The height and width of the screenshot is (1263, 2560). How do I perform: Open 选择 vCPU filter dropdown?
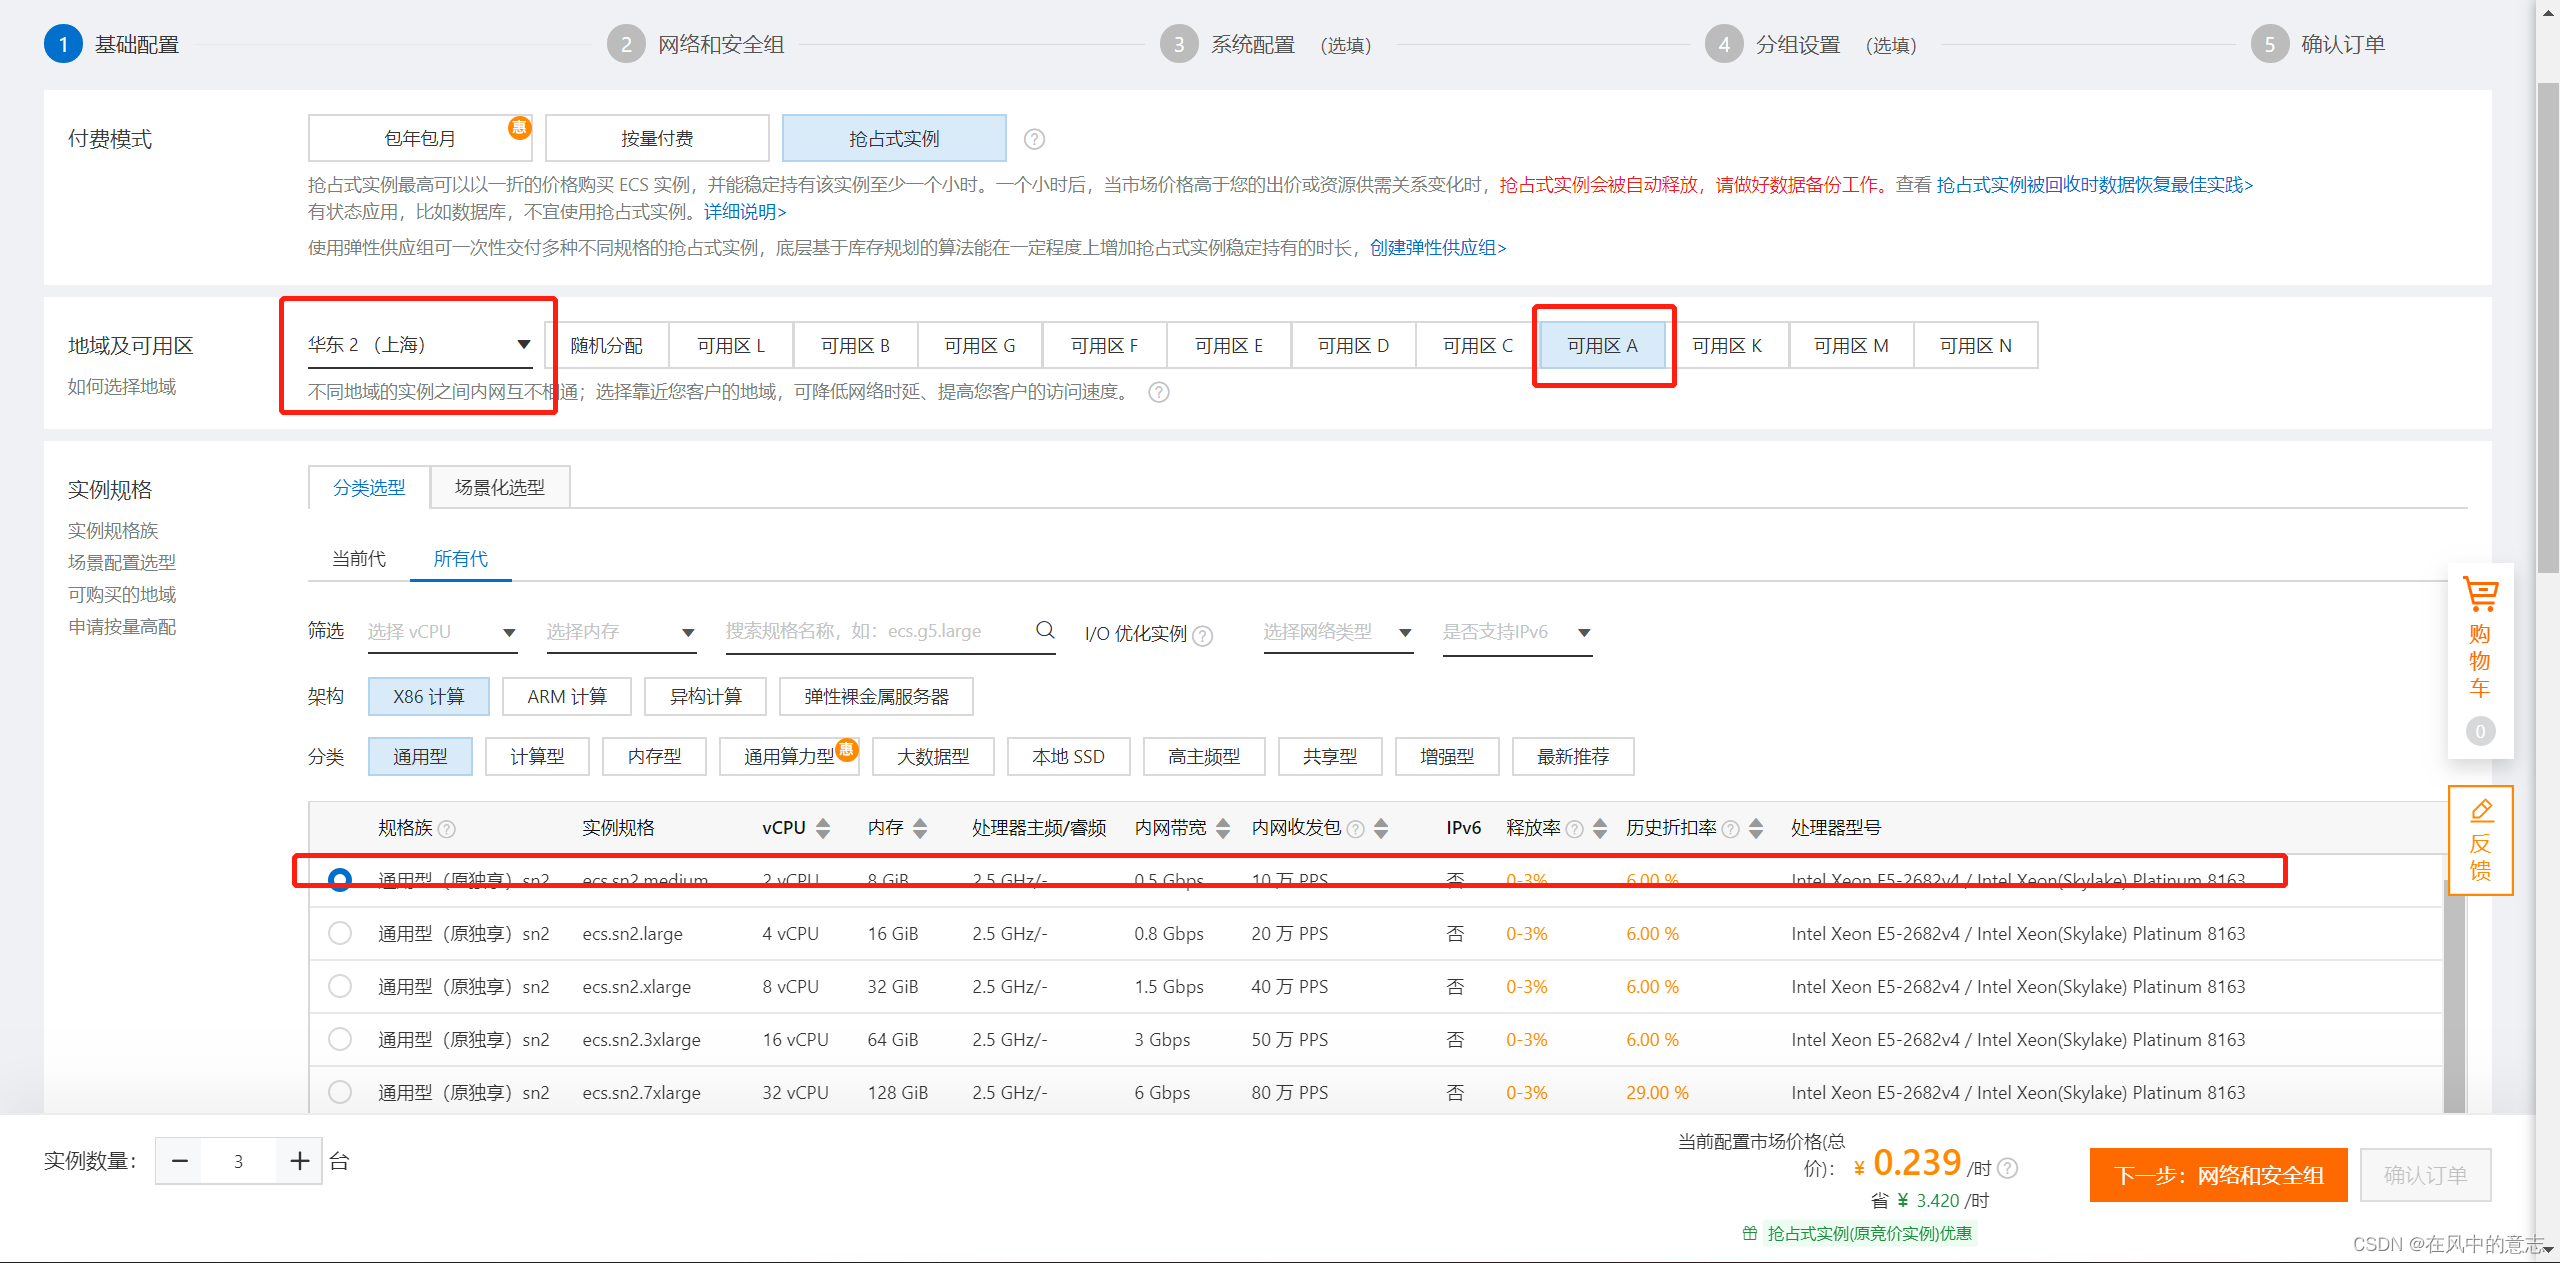point(442,632)
